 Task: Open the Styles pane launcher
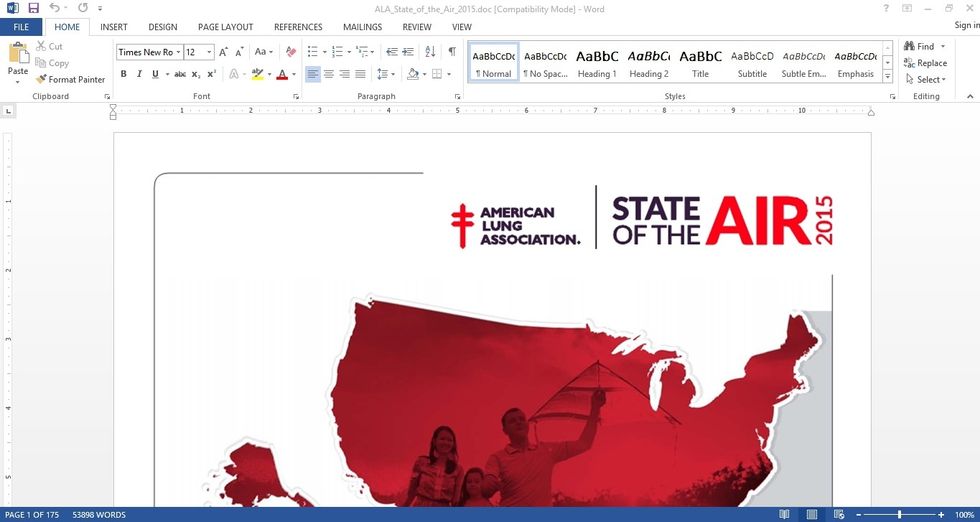(x=892, y=97)
